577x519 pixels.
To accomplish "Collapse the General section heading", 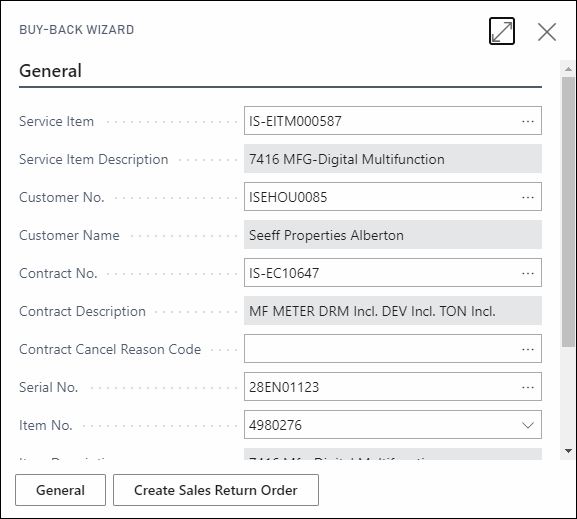I will point(50,71).
